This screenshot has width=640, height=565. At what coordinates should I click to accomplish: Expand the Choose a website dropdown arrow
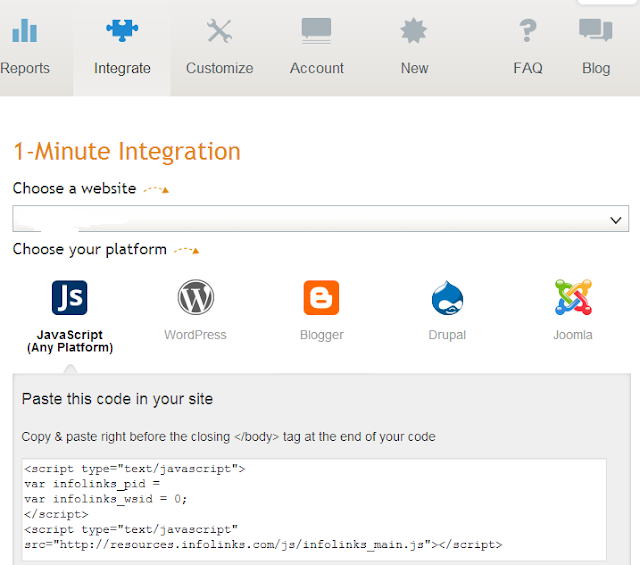click(616, 220)
